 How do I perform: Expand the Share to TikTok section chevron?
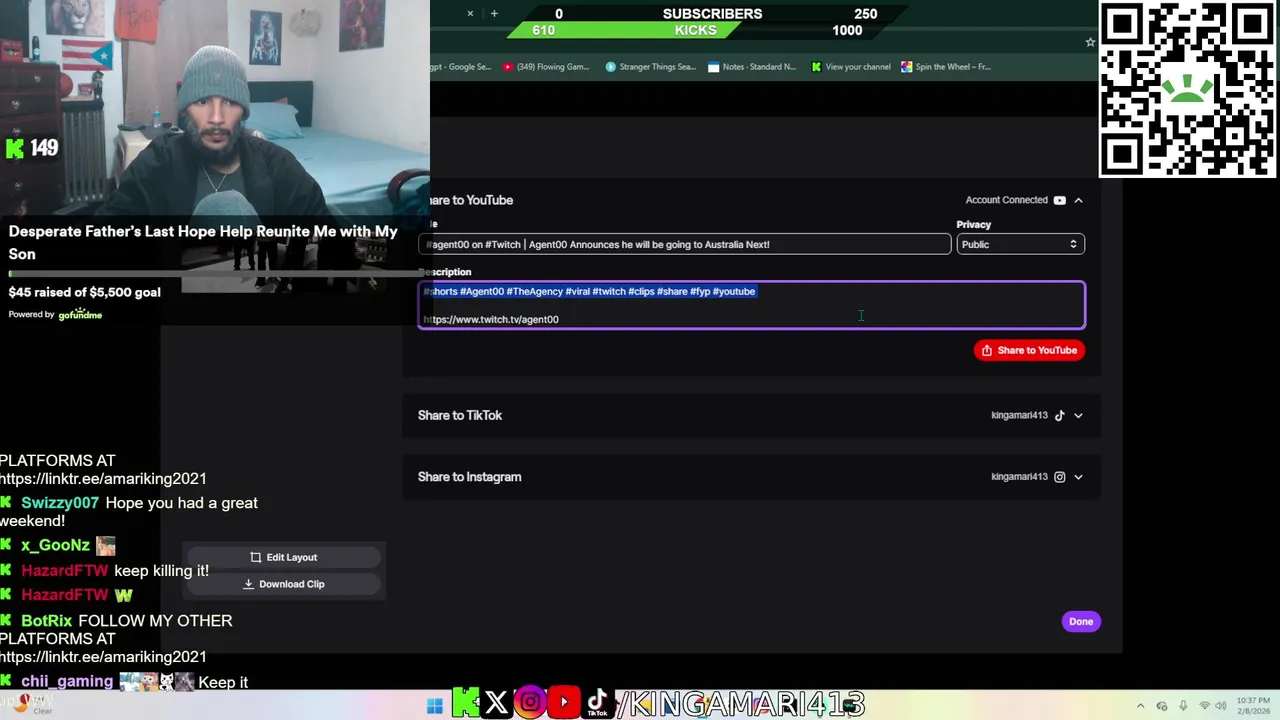(1078, 415)
